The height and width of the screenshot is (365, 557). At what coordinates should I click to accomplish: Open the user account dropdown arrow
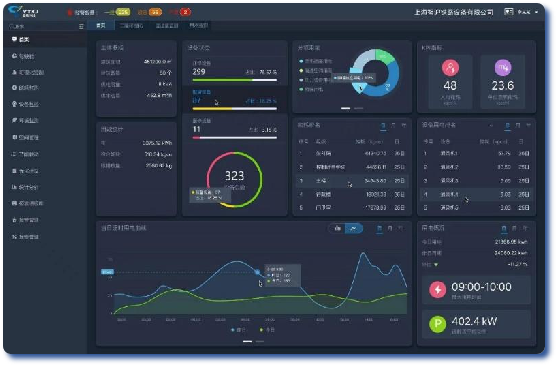click(x=536, y=12)
